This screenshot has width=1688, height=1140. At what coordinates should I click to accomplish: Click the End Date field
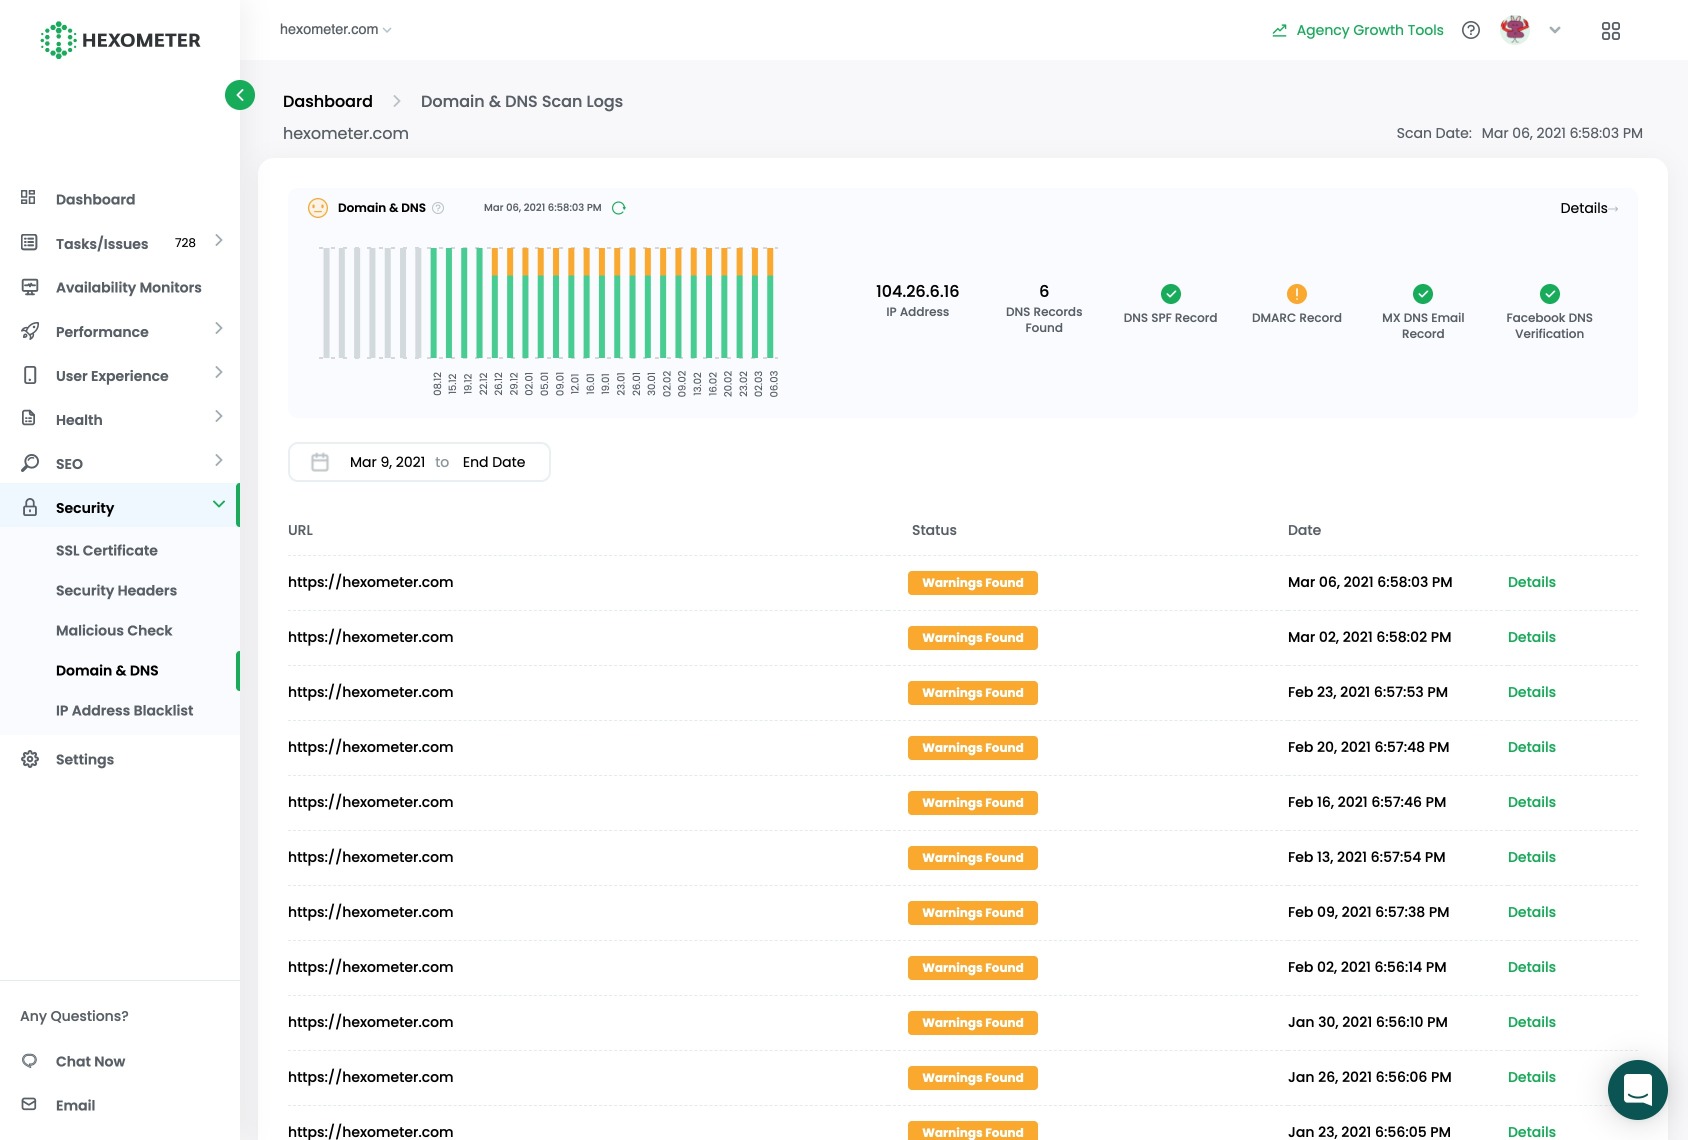494,462
